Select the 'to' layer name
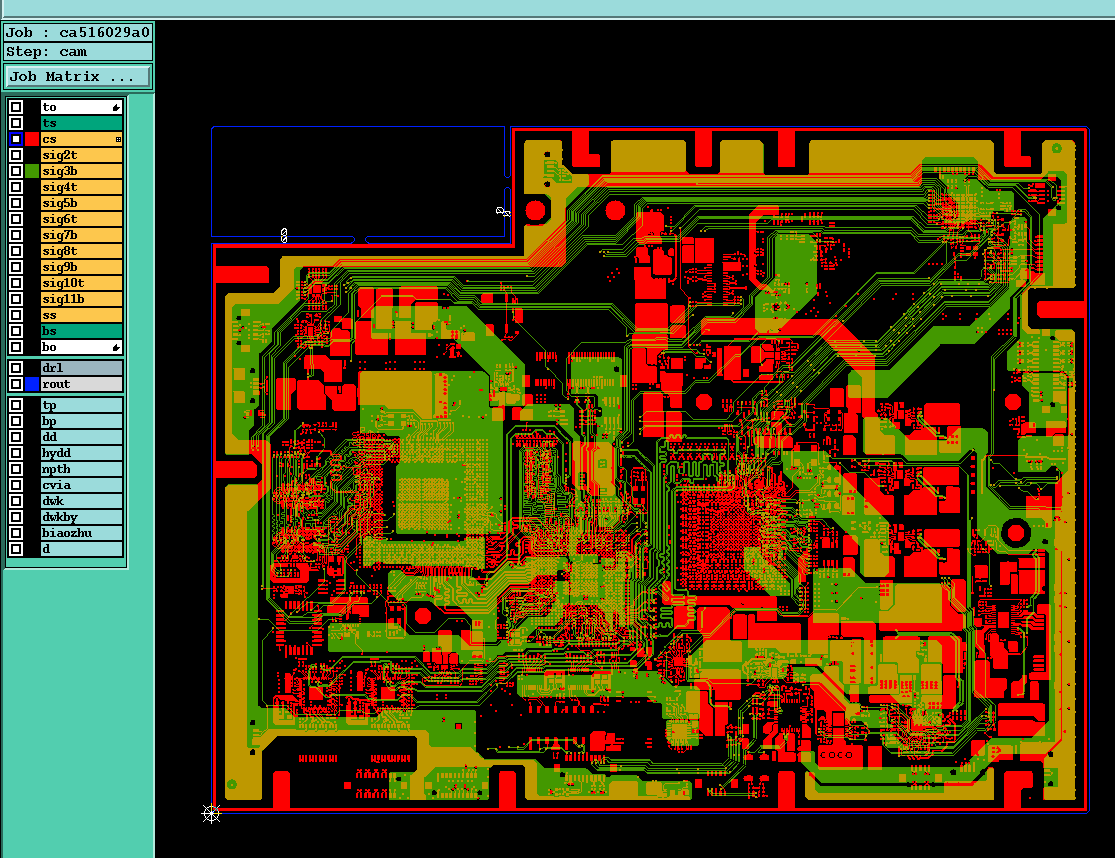The height and width of the screenshot is (858, 1115). pos(82,107)
